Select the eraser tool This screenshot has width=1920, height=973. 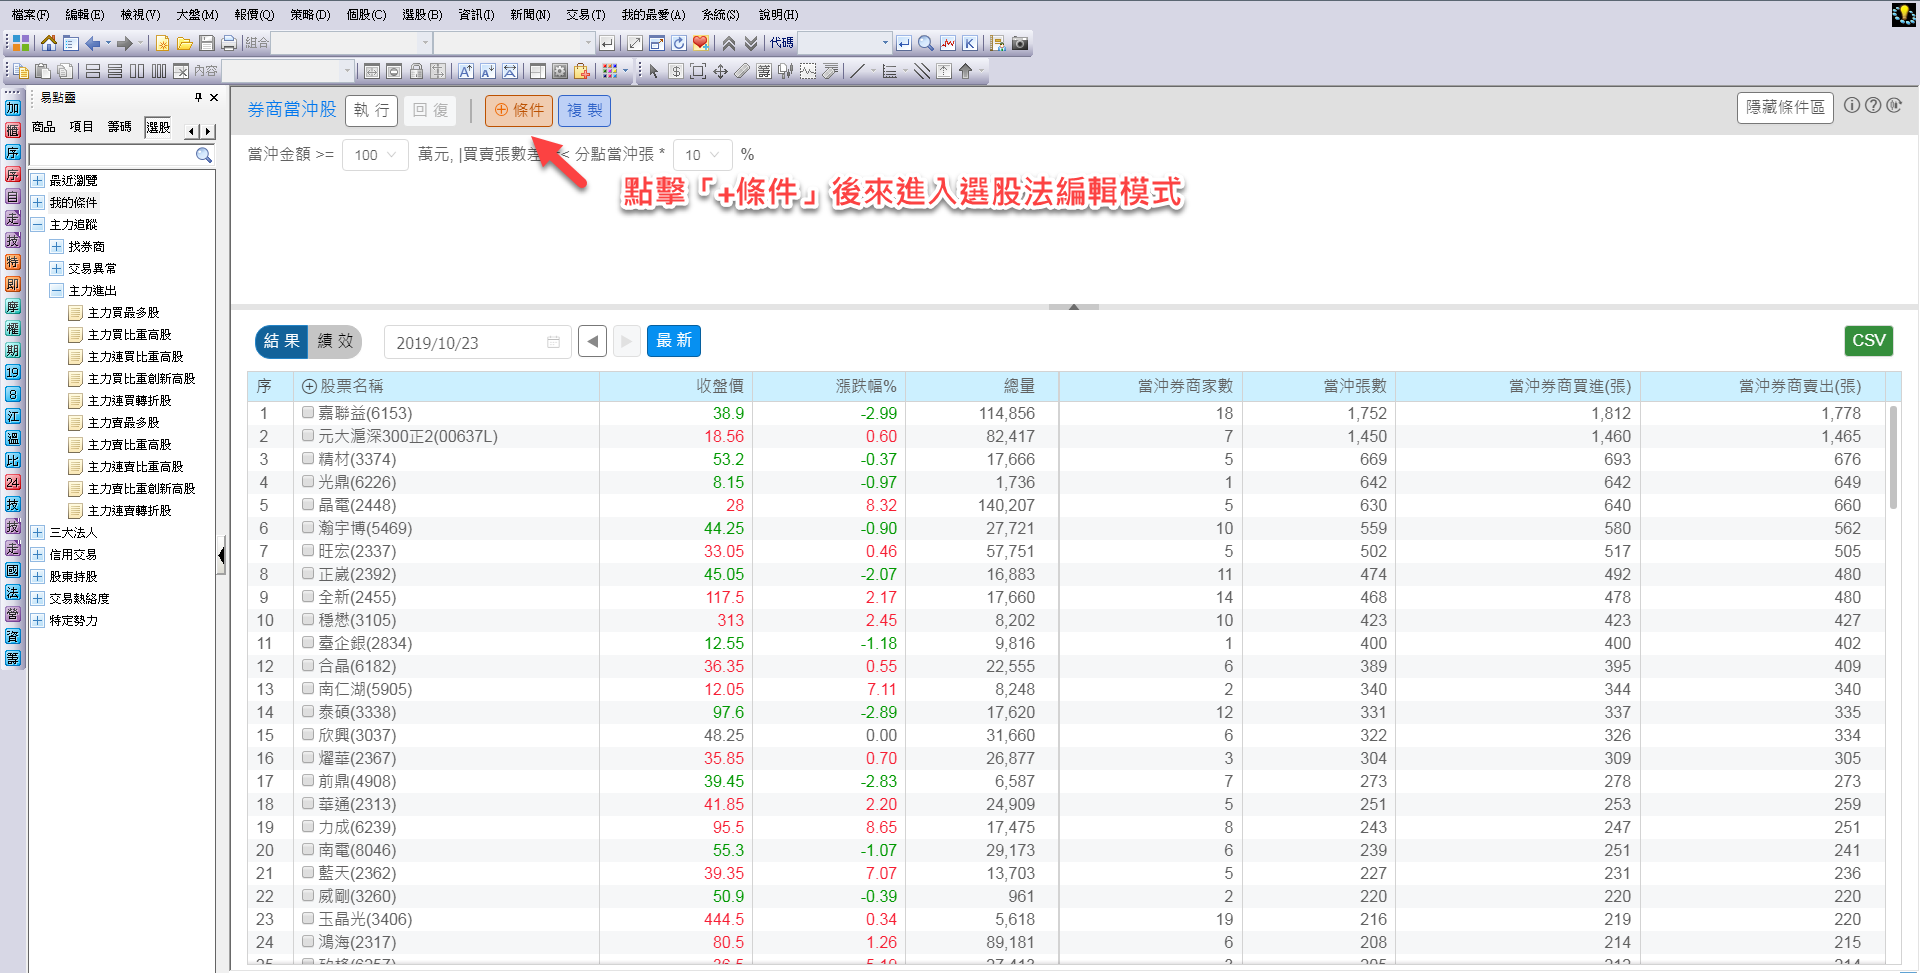742,71
